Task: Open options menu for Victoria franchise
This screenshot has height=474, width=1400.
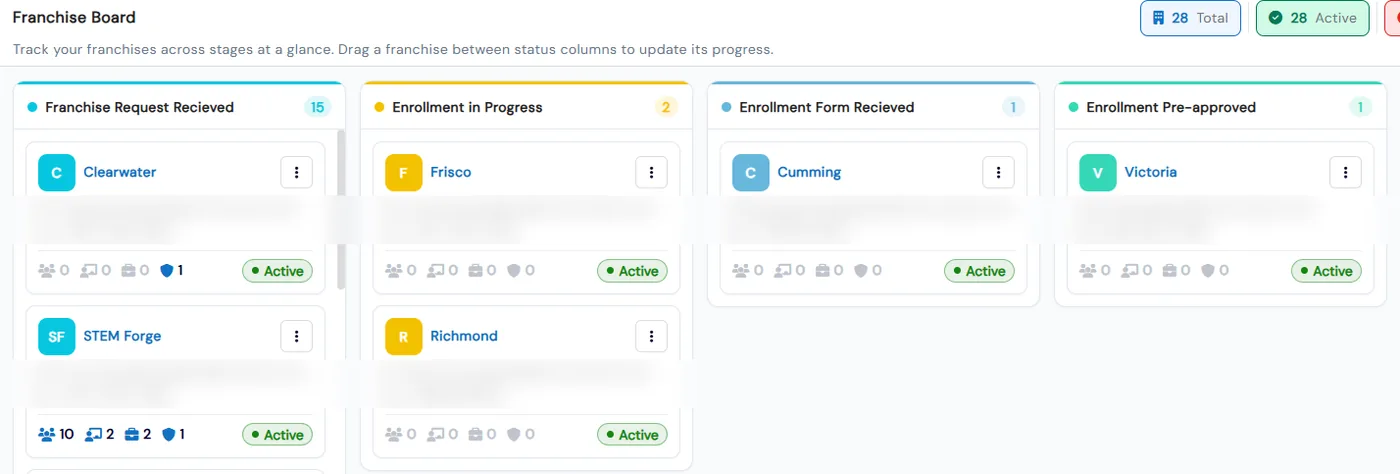Action: click(1345, 172)
